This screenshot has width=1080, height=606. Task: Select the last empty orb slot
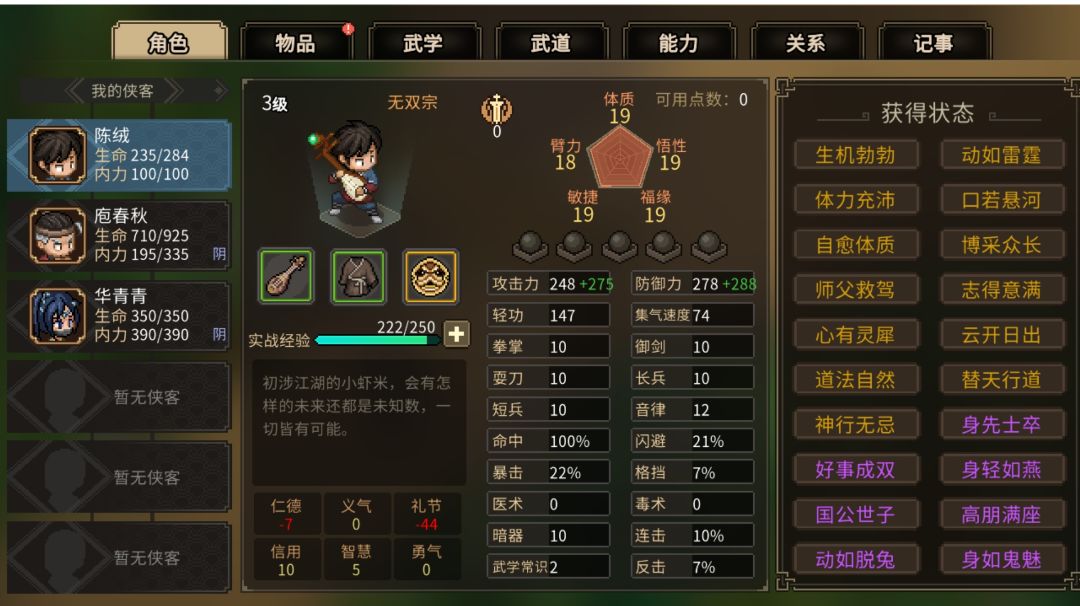[709, 246]
